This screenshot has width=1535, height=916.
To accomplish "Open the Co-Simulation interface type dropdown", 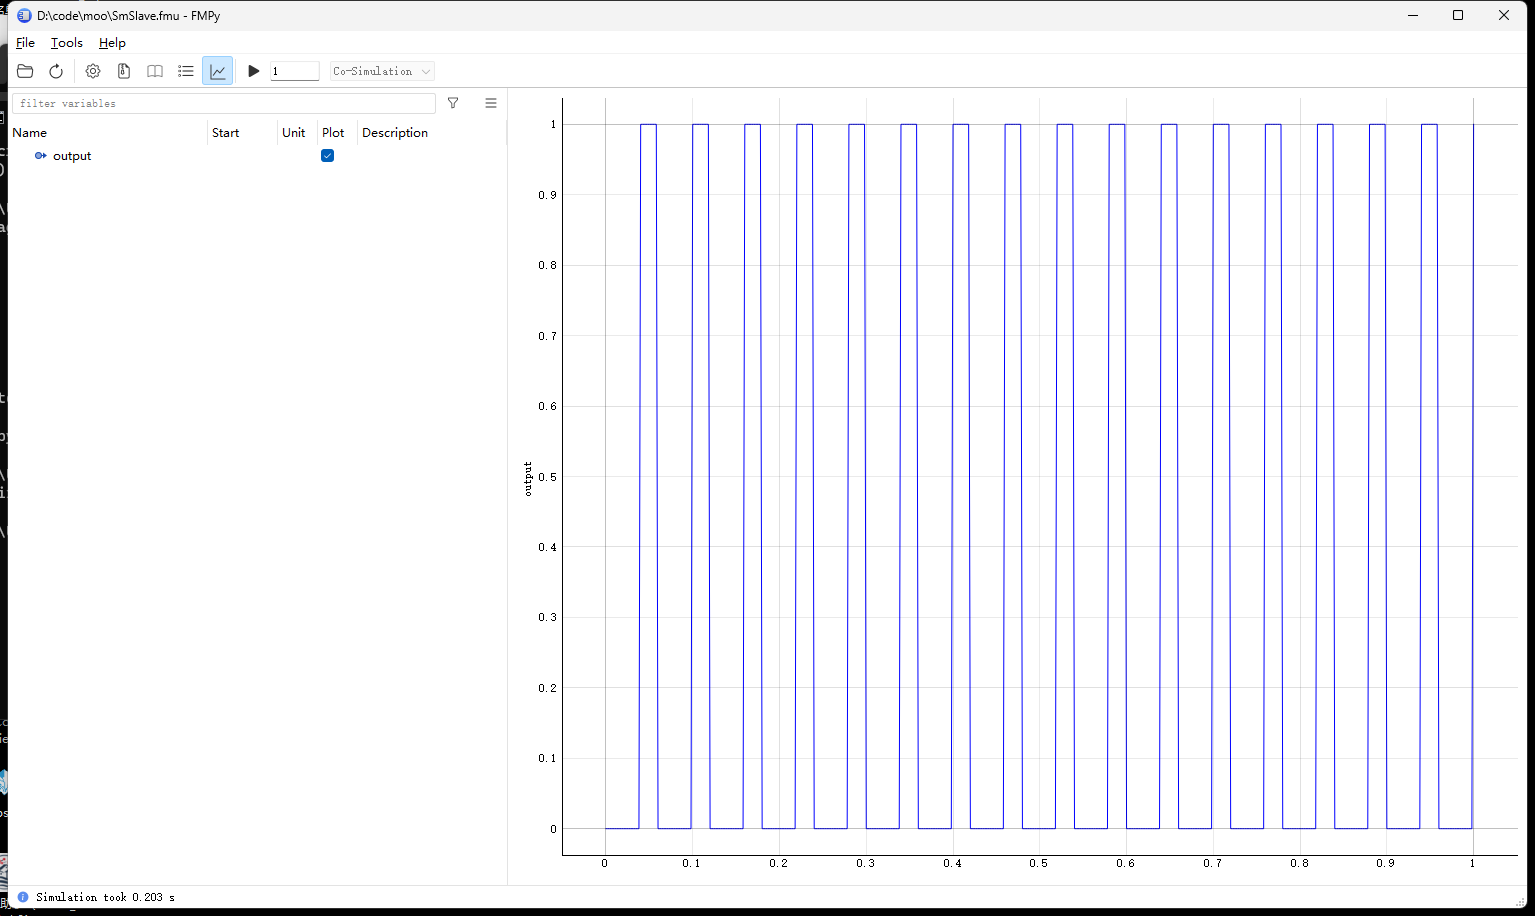I will point(382,71).
